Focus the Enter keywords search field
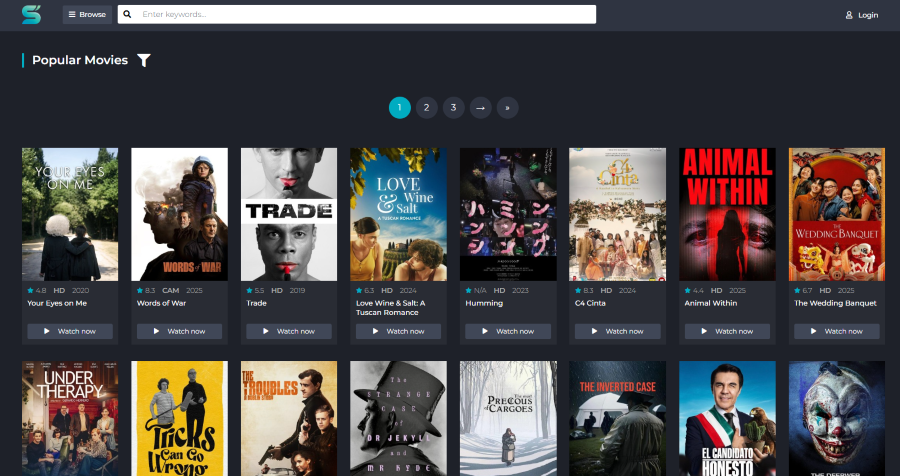 click(356, 14)
